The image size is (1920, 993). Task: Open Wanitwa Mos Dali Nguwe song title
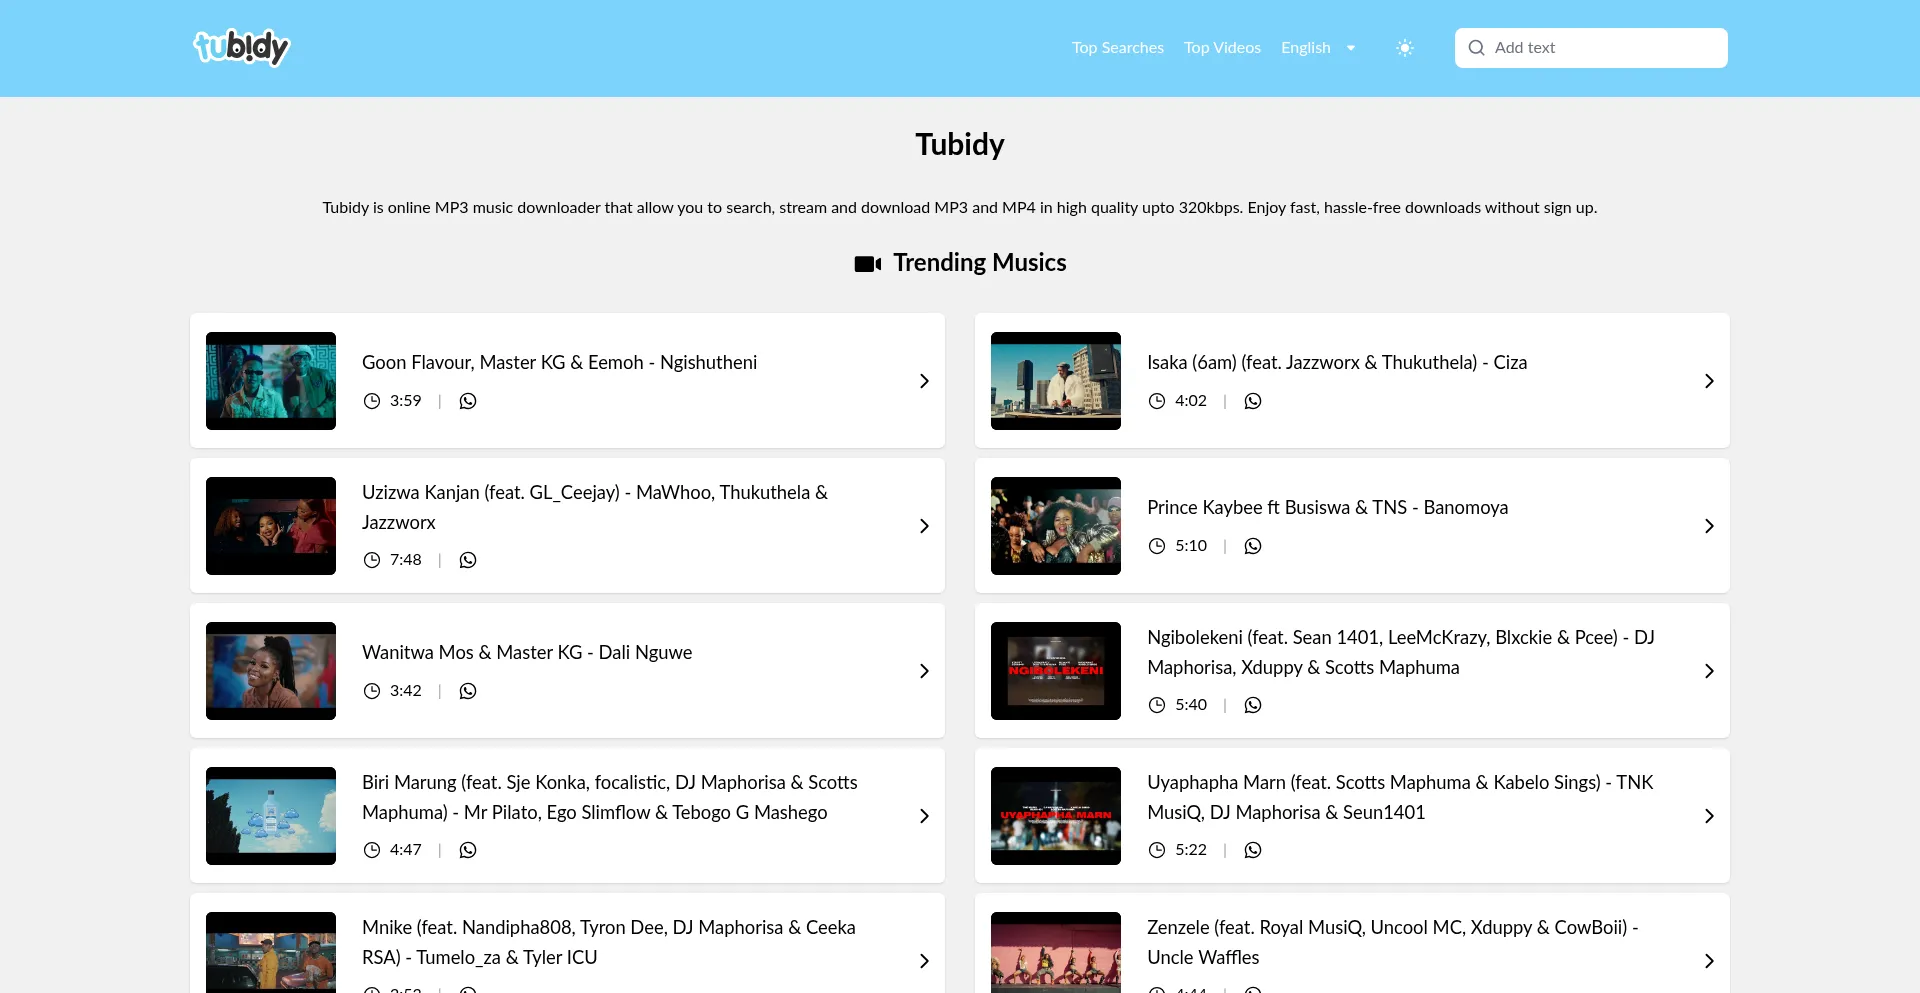[x=527, y=653]
